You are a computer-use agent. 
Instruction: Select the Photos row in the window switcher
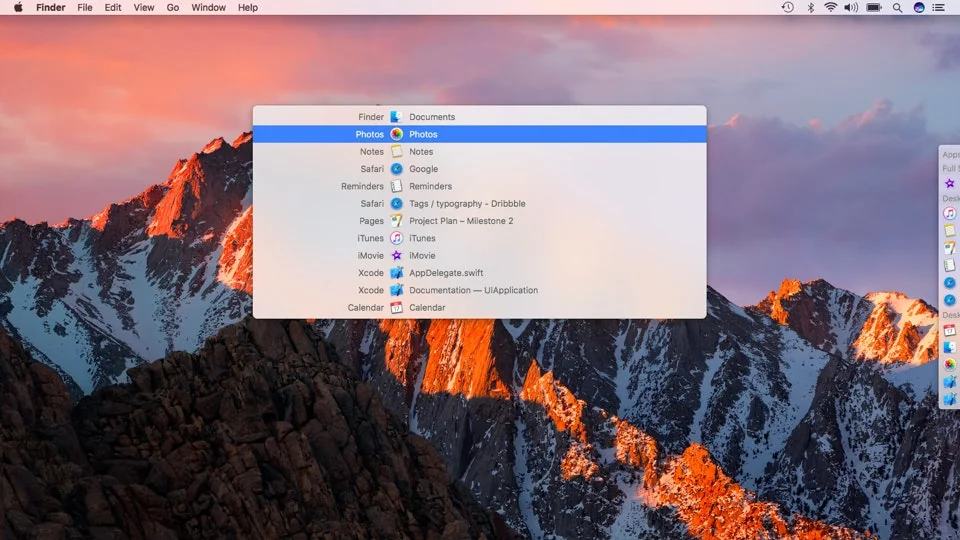pos(479,134)
